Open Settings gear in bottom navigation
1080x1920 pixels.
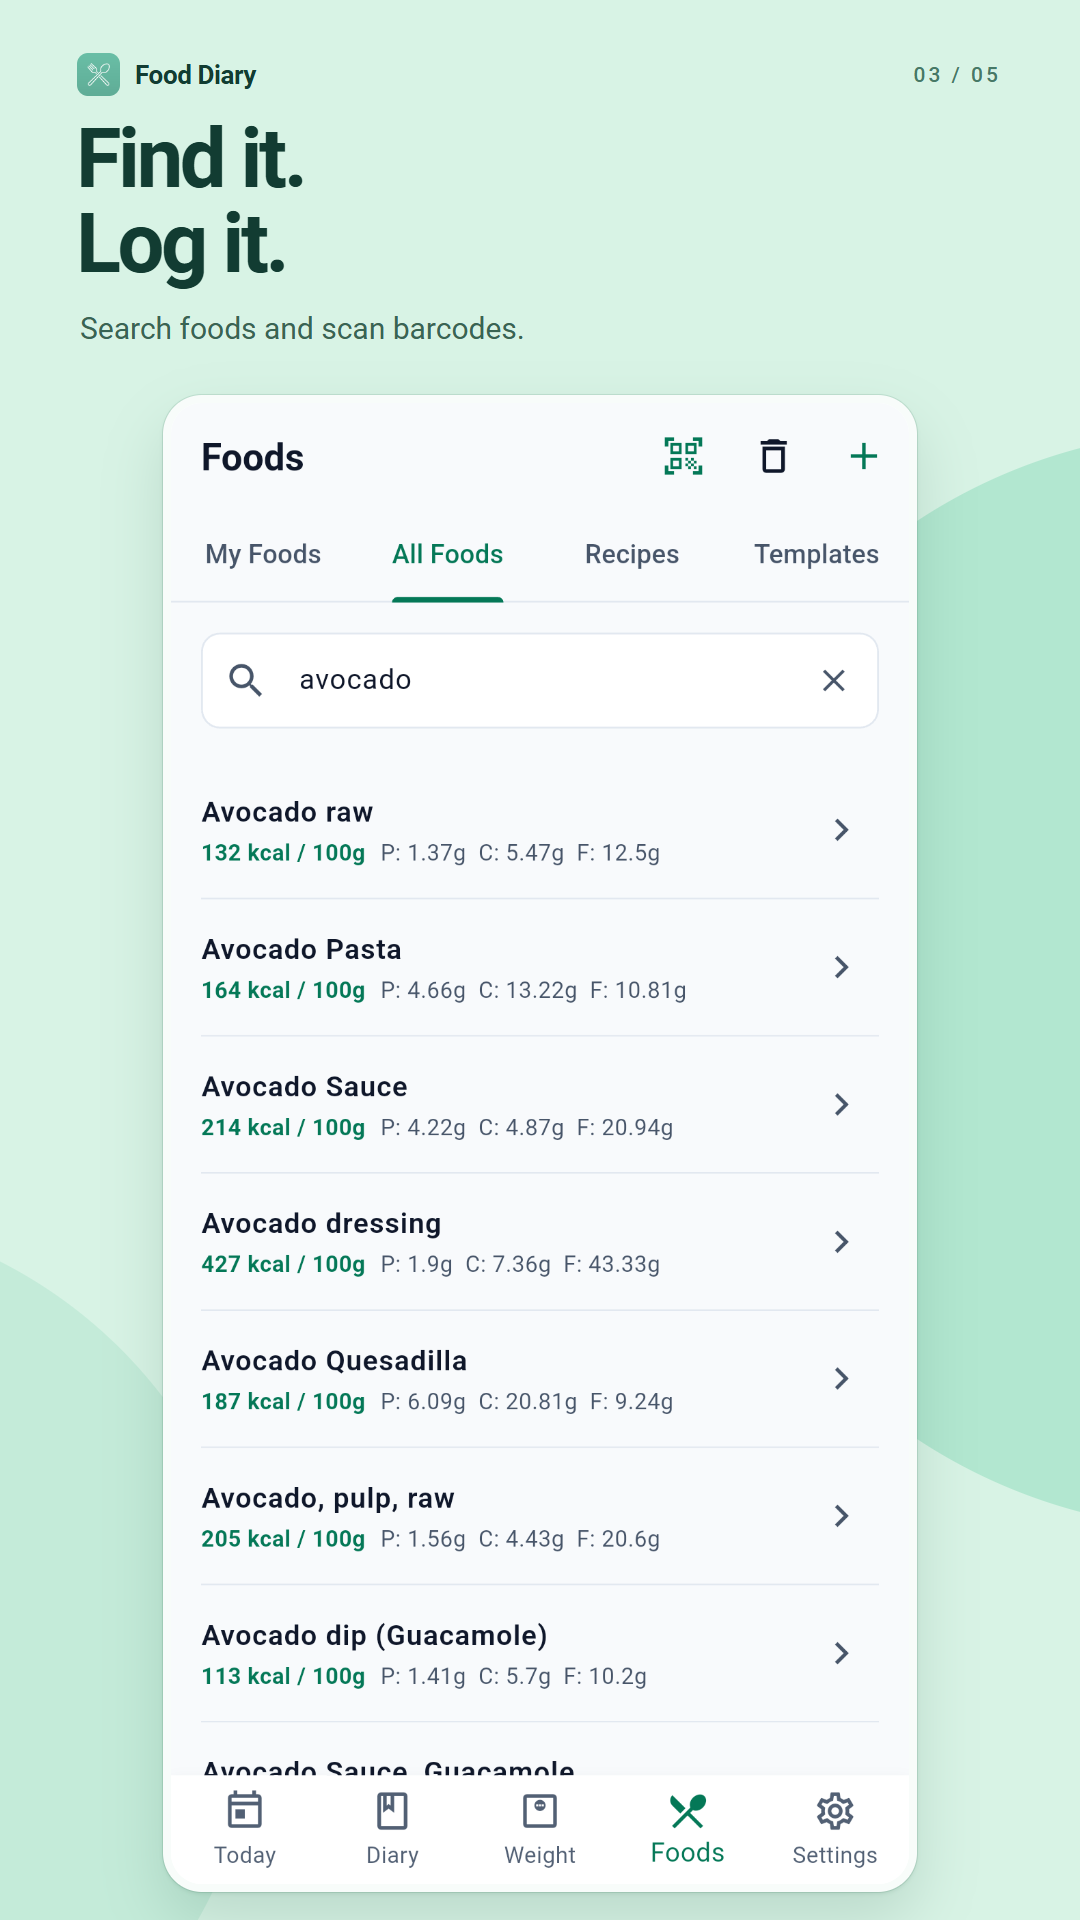[835, 1829]
